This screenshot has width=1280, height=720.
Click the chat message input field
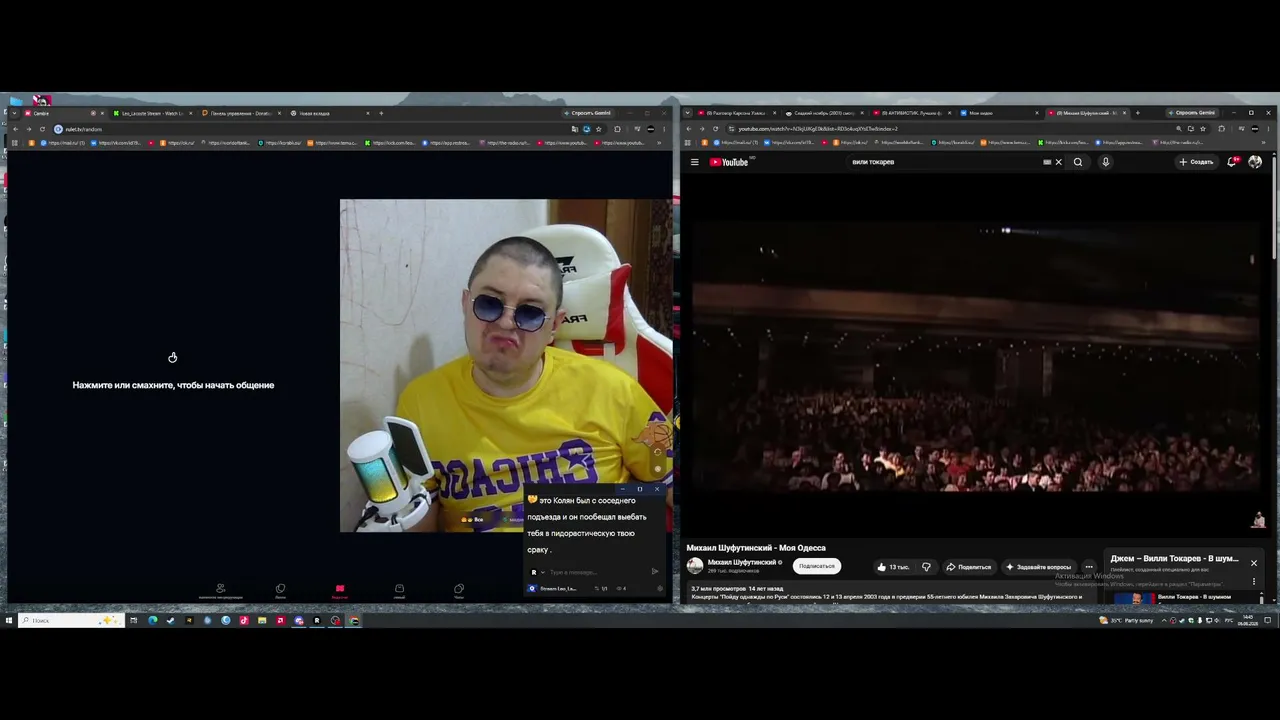tap(598, 572)
